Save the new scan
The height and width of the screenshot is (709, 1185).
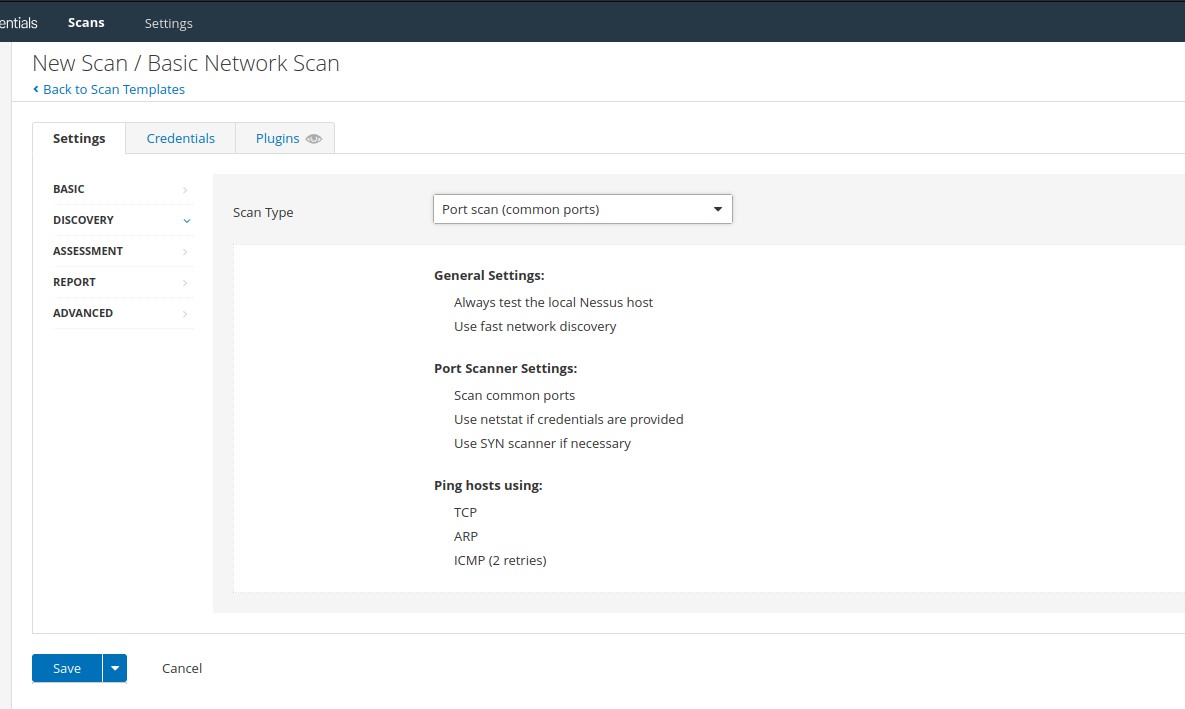click(x=67, y=668)
